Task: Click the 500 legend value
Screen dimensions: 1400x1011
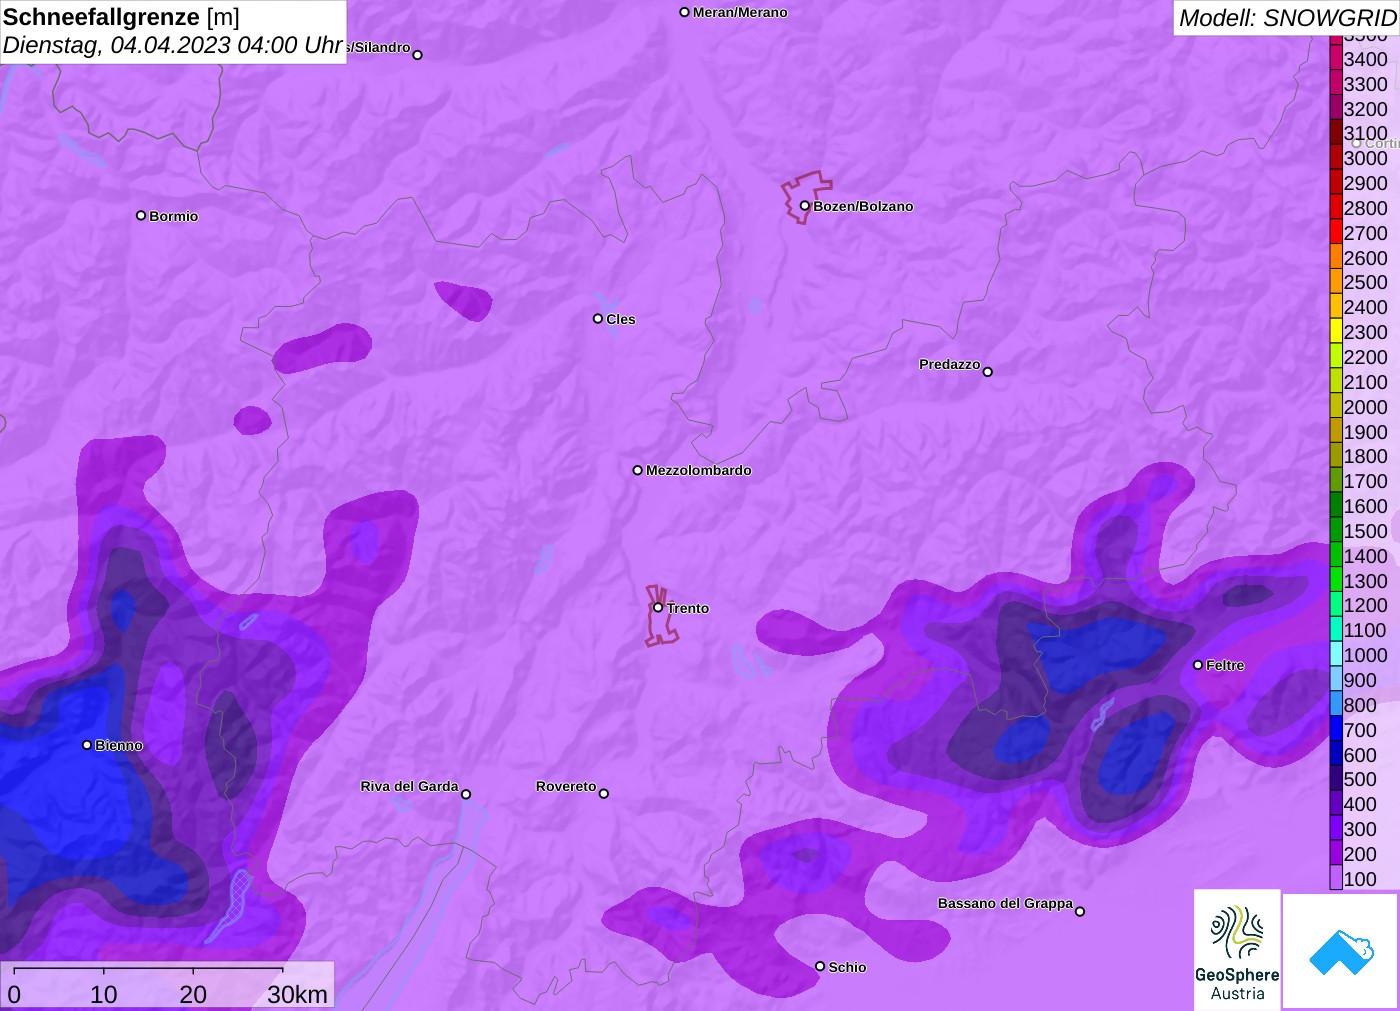Action: [x=1360, y=779]
